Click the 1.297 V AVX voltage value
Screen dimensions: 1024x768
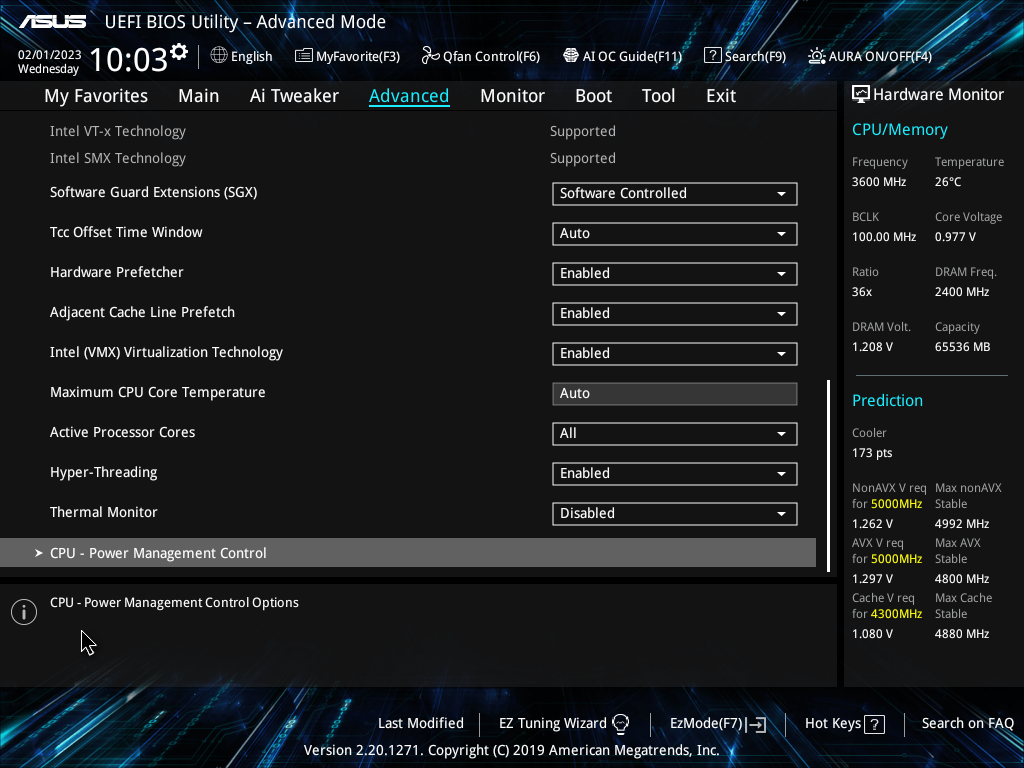tap(872, 579)
